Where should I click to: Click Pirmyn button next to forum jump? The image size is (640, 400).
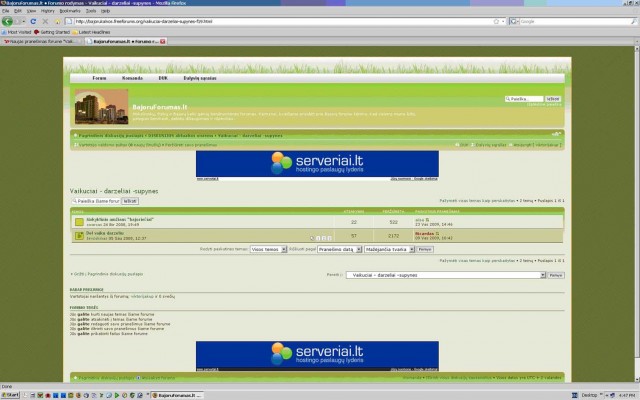click(x=556, y=275)
